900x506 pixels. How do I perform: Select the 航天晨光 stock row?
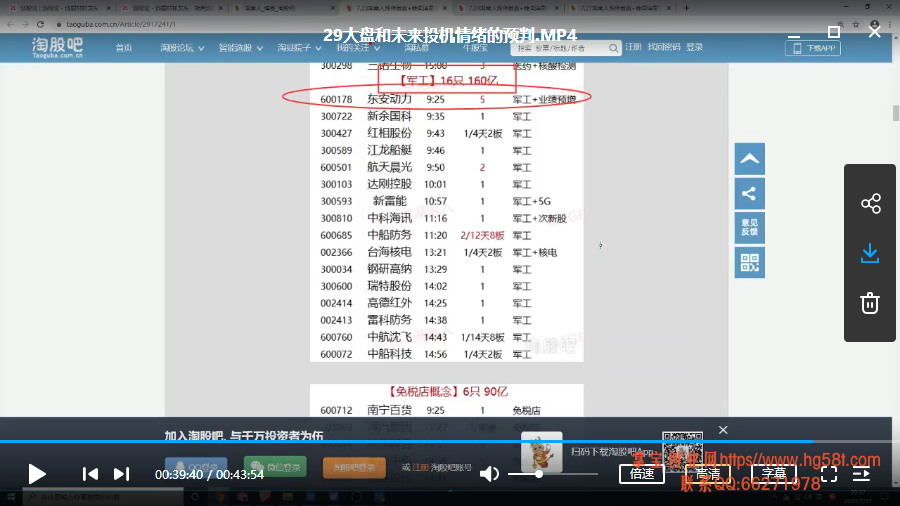[447, 168]
